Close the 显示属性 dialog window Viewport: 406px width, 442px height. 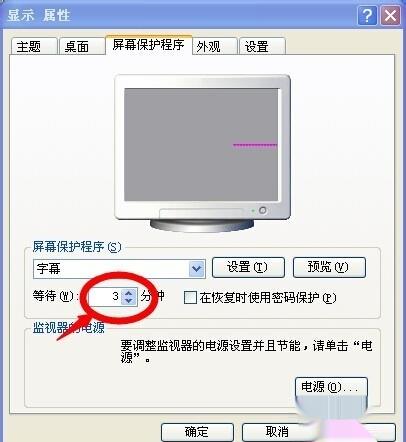(x=390, y=16)
